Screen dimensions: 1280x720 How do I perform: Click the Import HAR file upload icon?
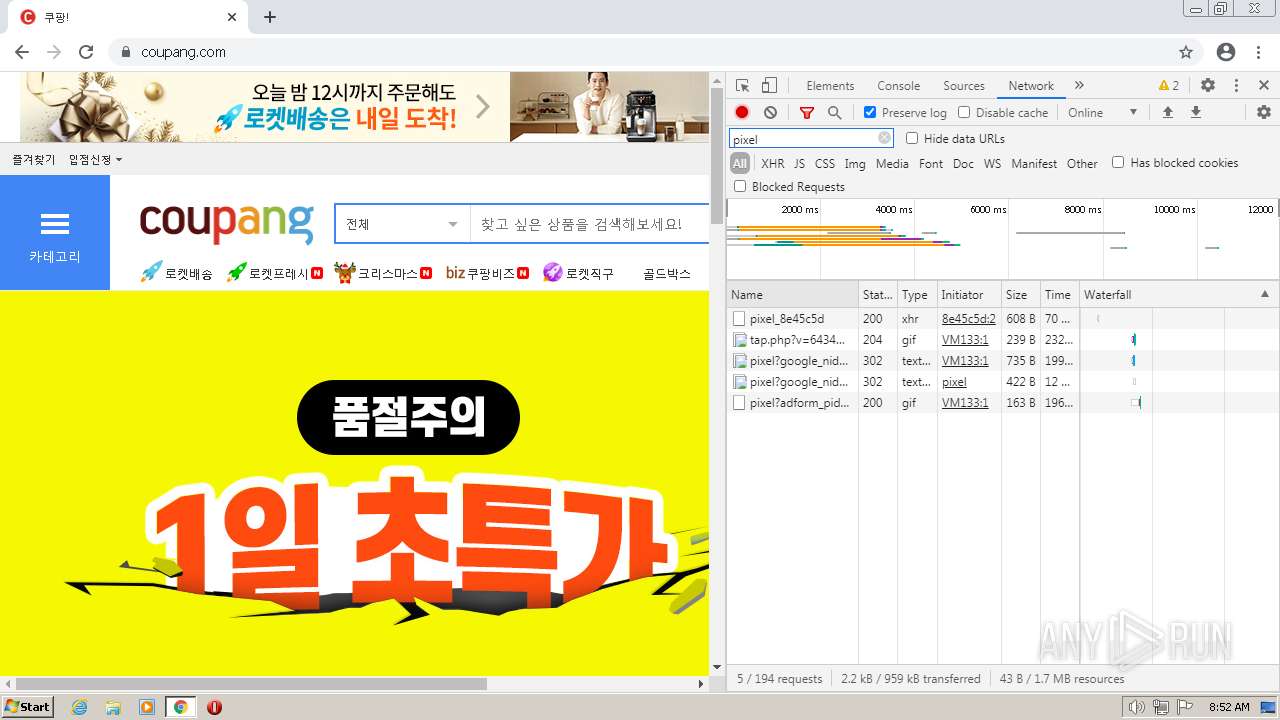(1167, 113)
